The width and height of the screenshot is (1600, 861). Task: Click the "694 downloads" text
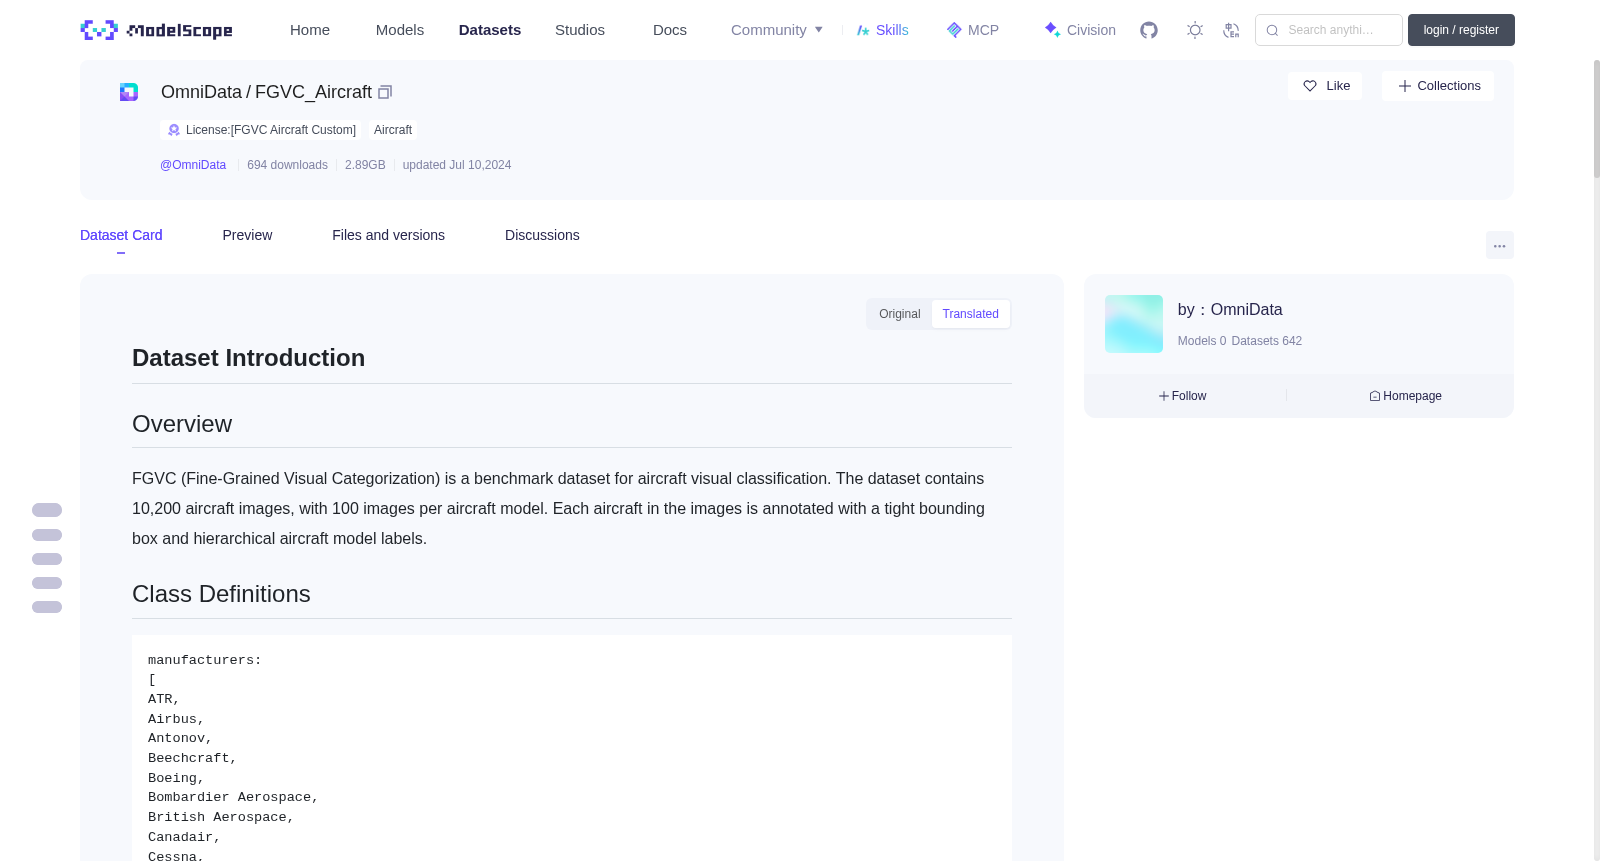(287, 165)
